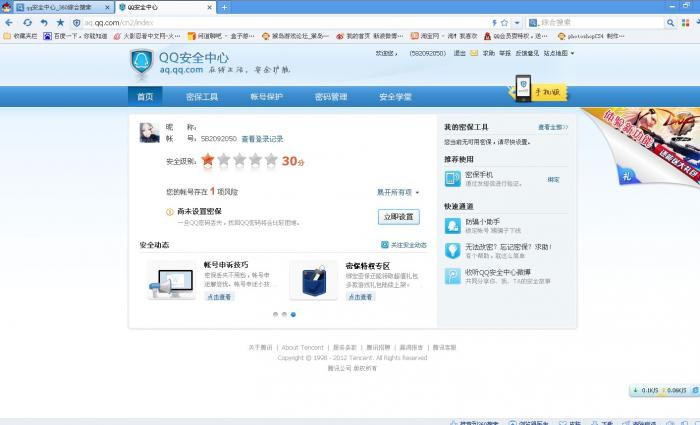Open the photoshopCS4 bookmark
The width and height of the screenshot is (700, 425).
[x=591, y=36]
